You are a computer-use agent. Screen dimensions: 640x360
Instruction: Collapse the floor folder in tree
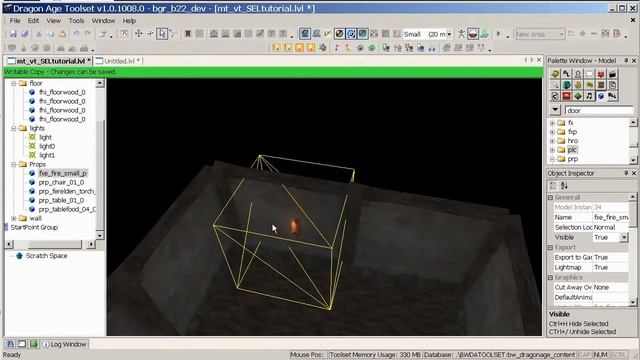click(x=13, y=83)
